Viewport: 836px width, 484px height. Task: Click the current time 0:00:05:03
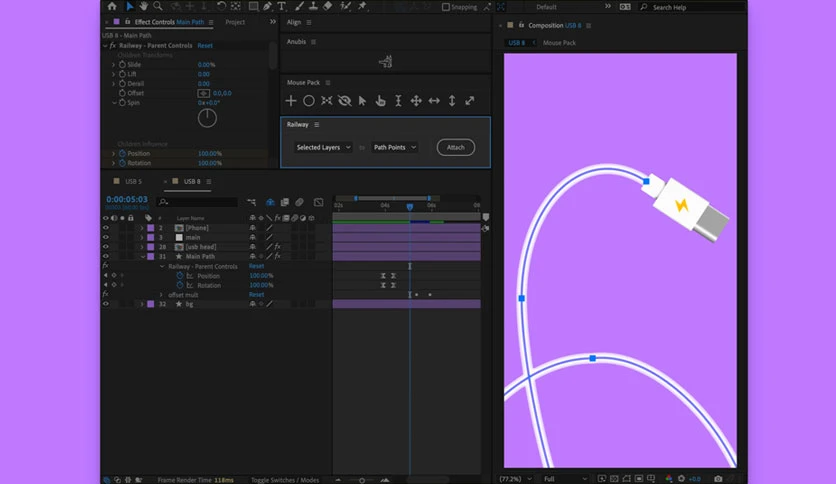(x=127, y=199)
